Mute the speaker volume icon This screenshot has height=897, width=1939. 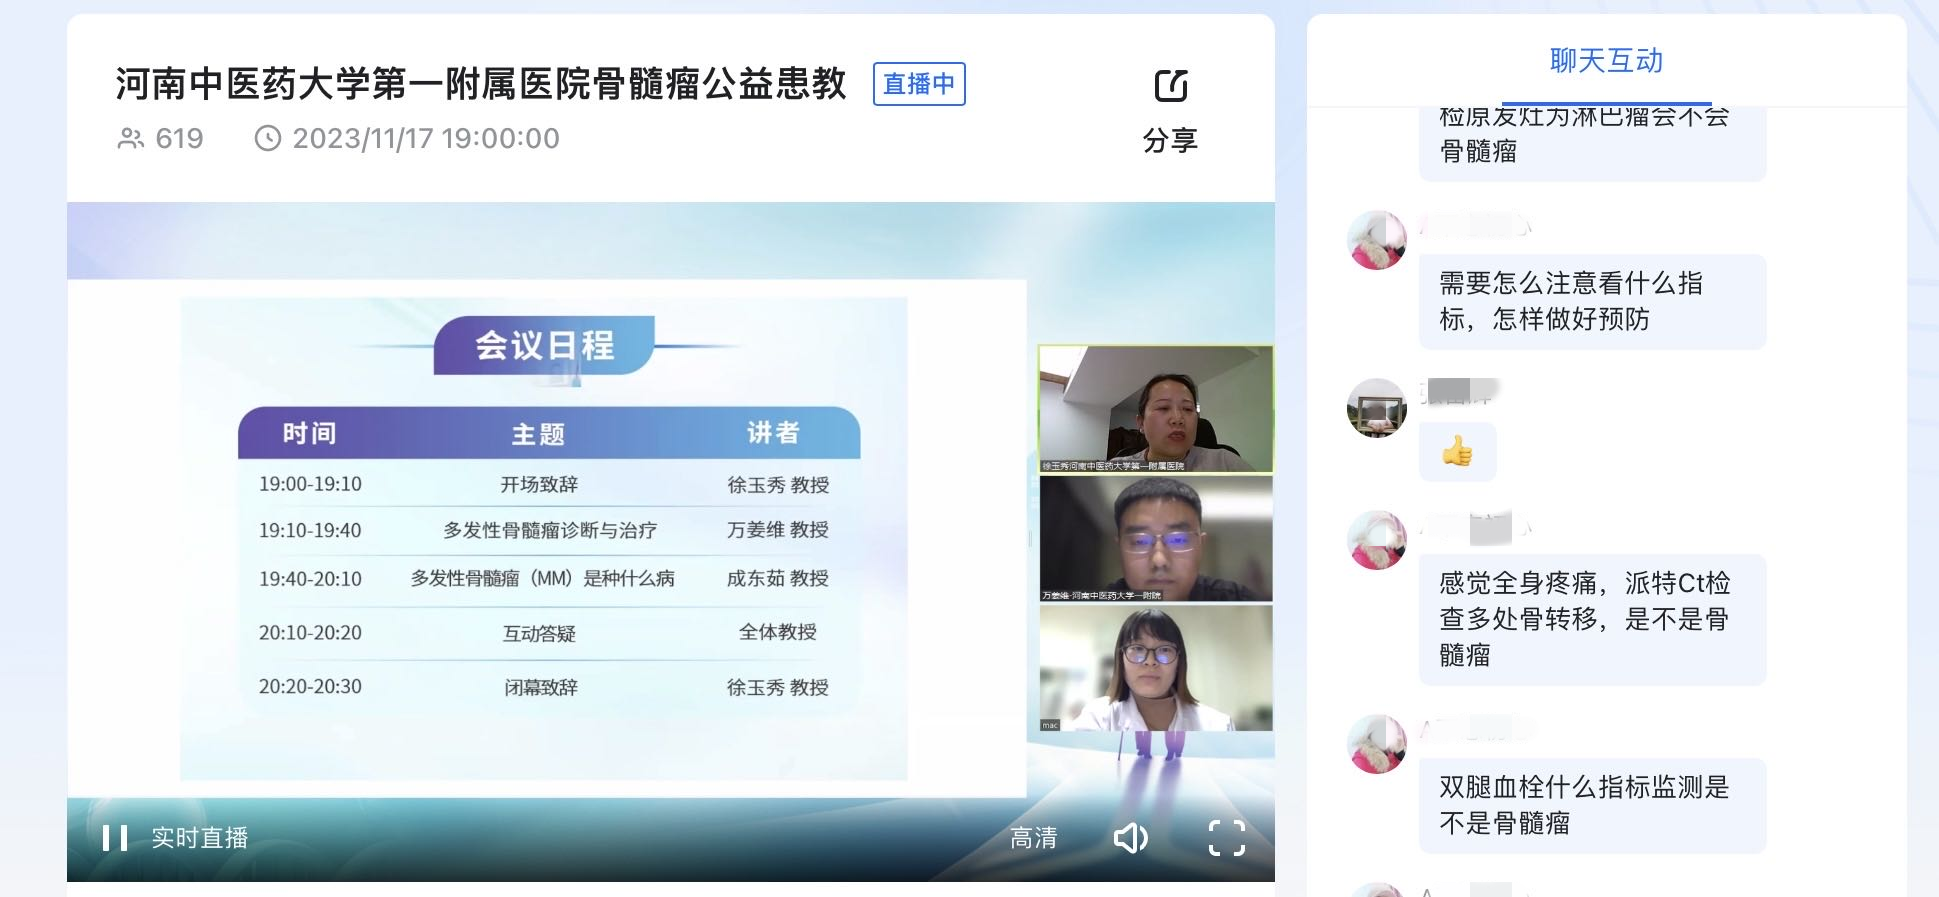pyautogui.click(x=1131, y=838)
